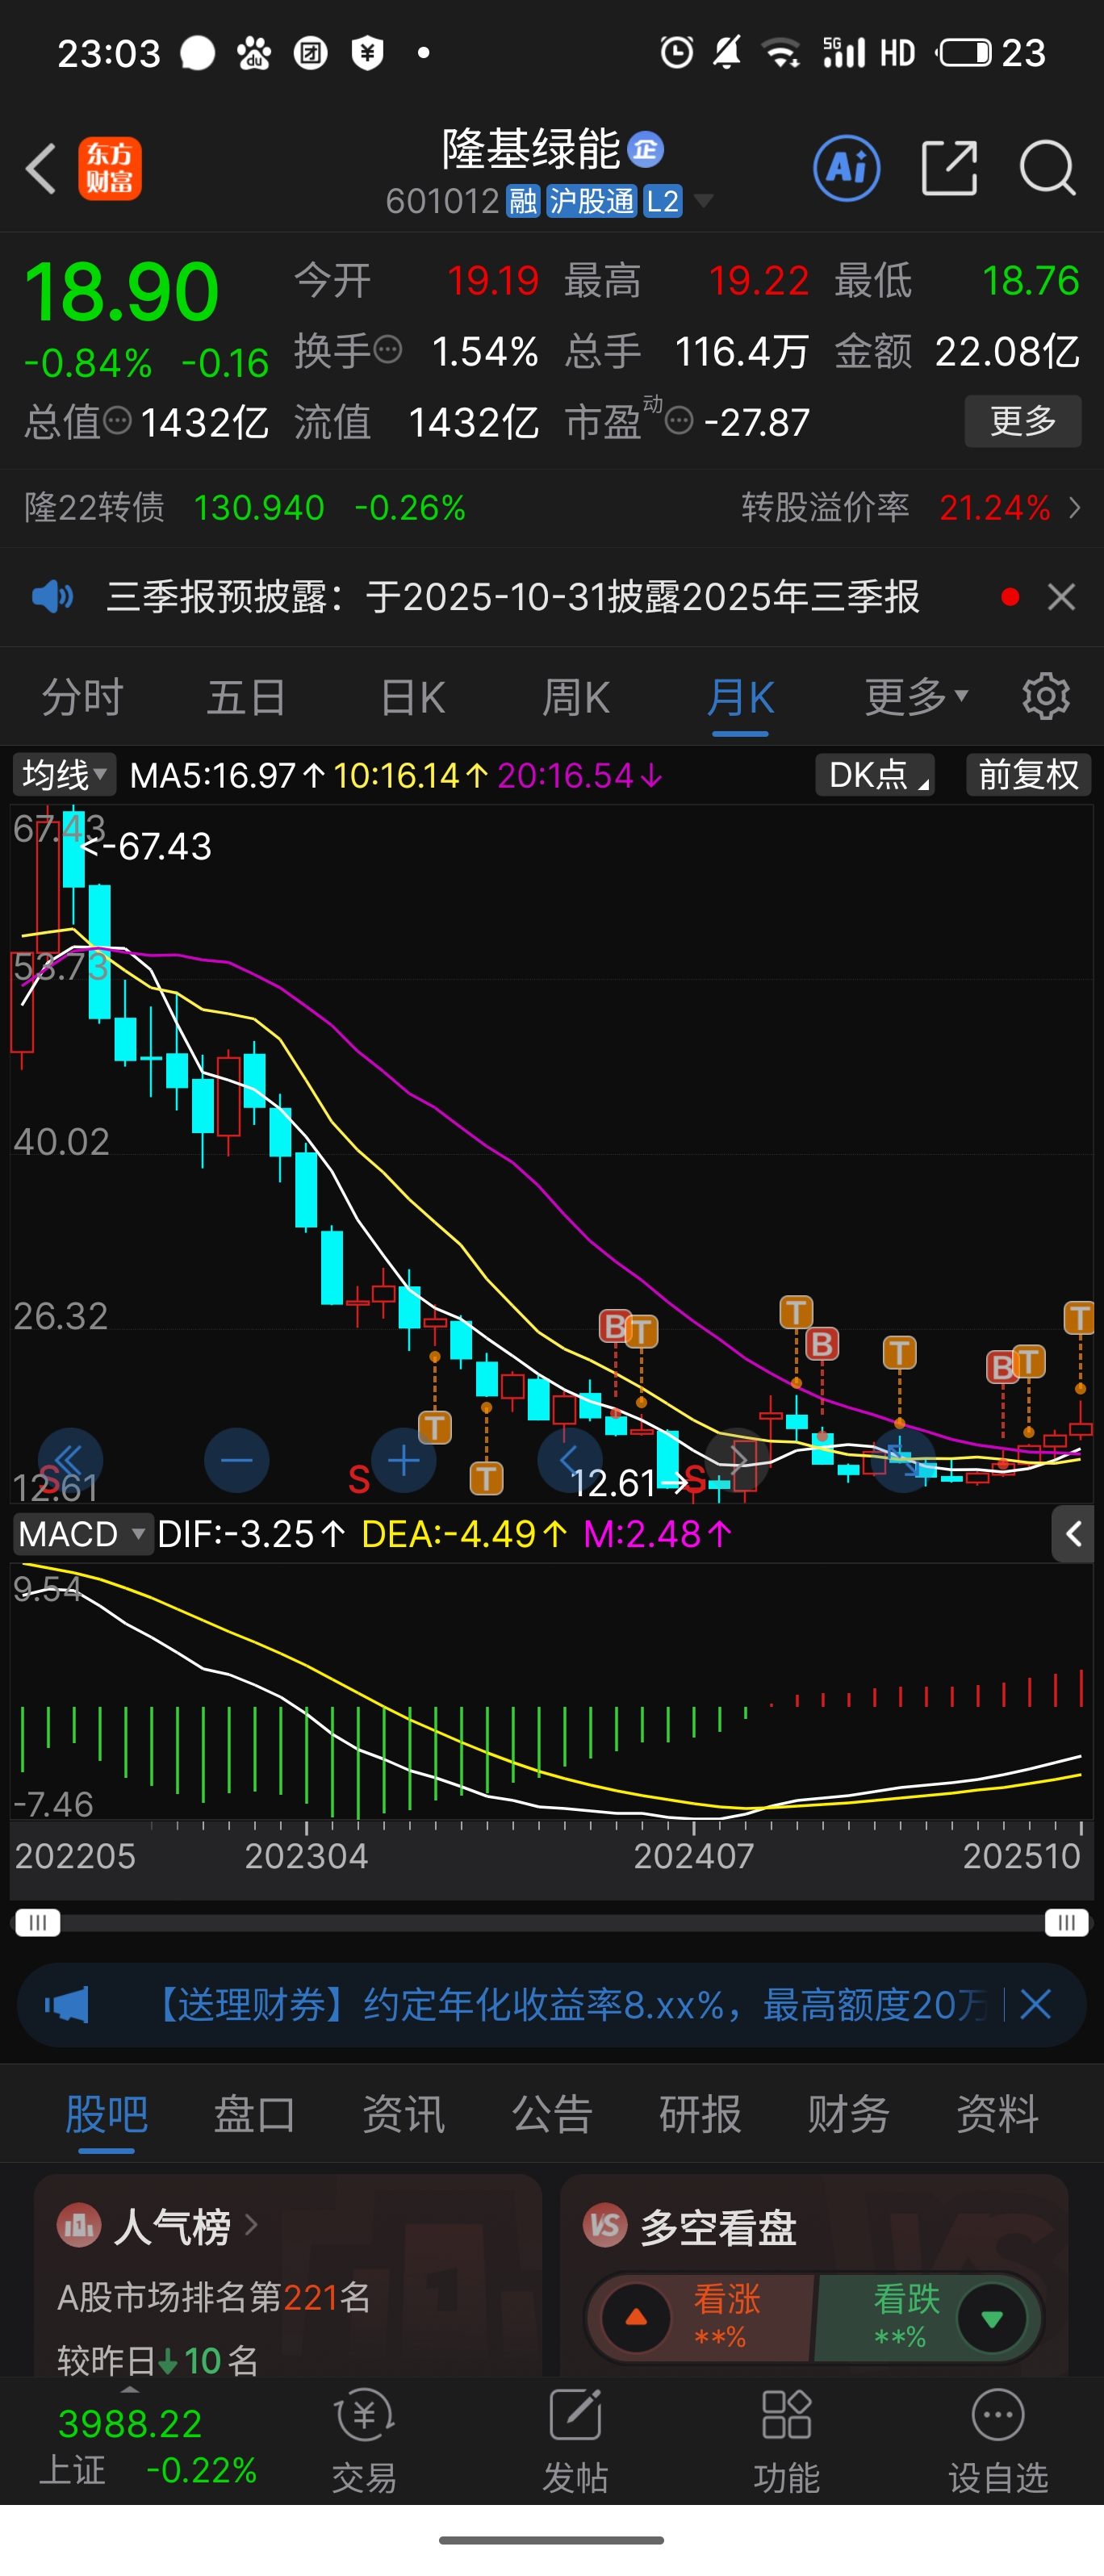Grab the right range slider handle
Viewport: 1104px width, 2576px height.
point(1066,1923)
